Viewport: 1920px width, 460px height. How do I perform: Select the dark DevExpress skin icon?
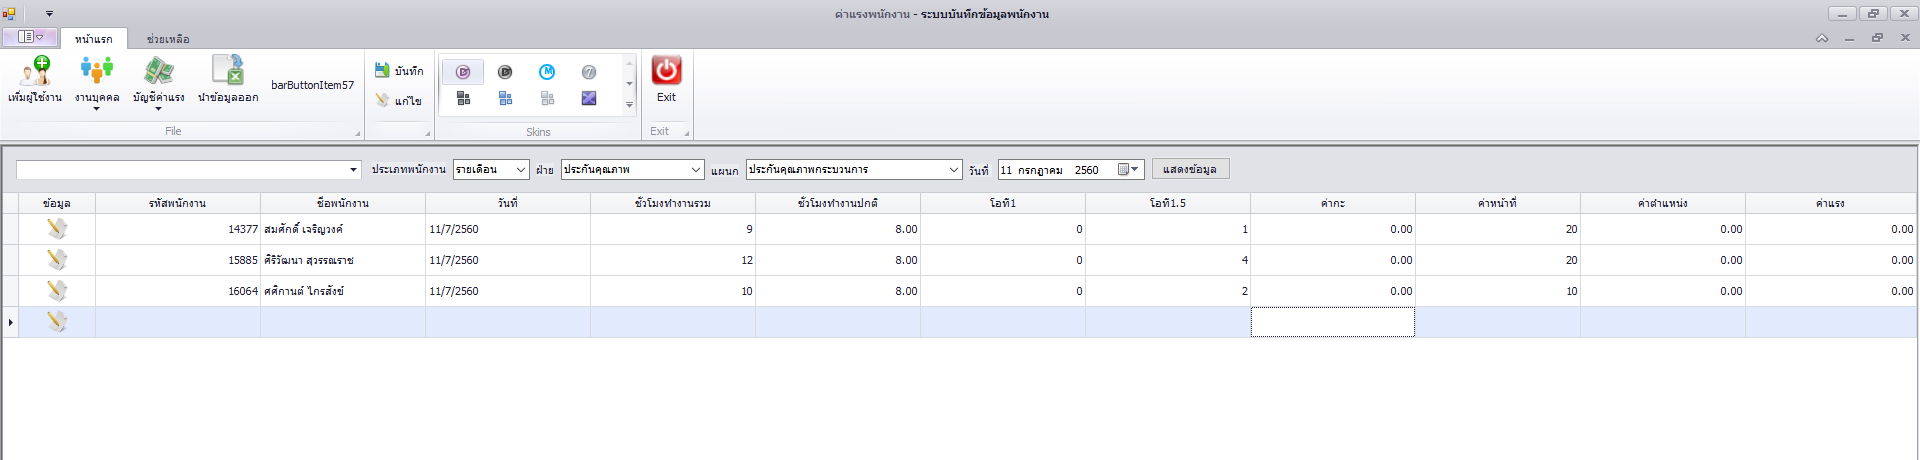pyautogui.click(x=505, y=72)
